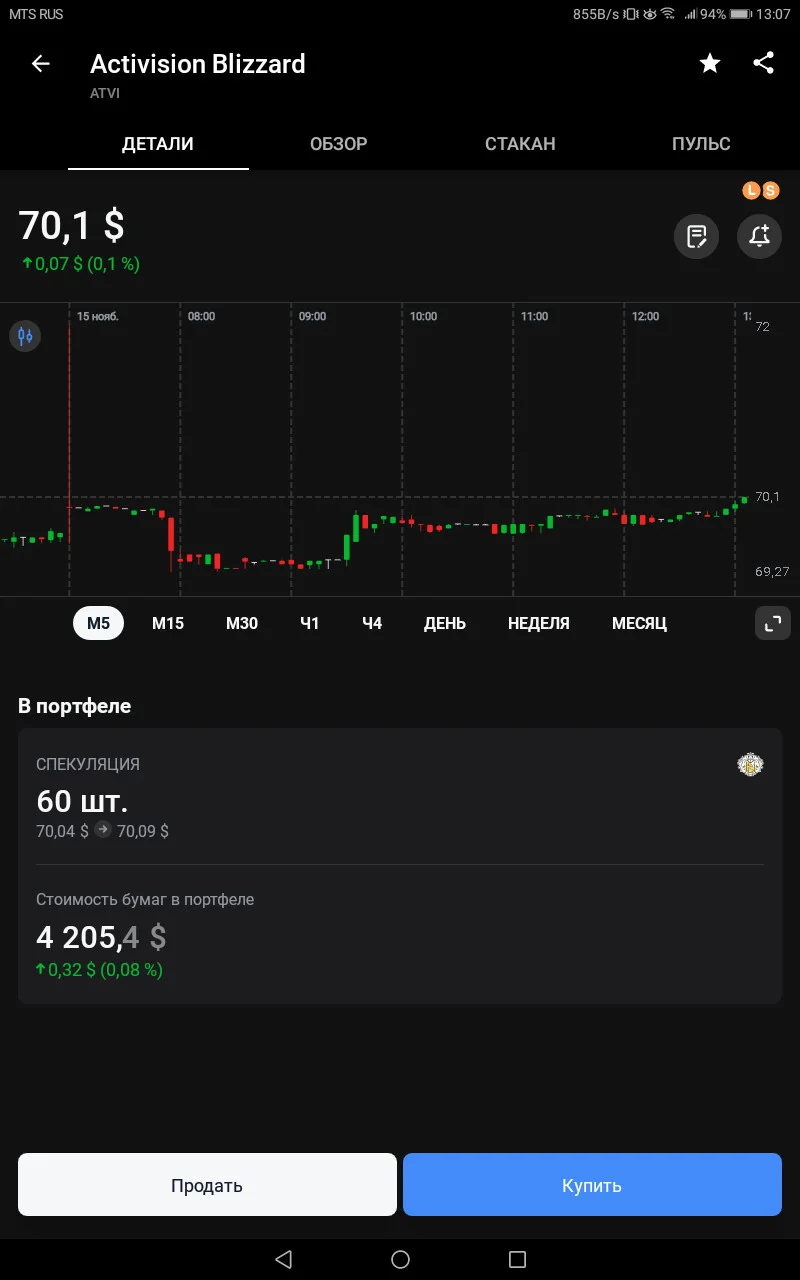Tap the current price 70,1 $
The height and width of the screenshot is (1280, 800).
(72, 225)
